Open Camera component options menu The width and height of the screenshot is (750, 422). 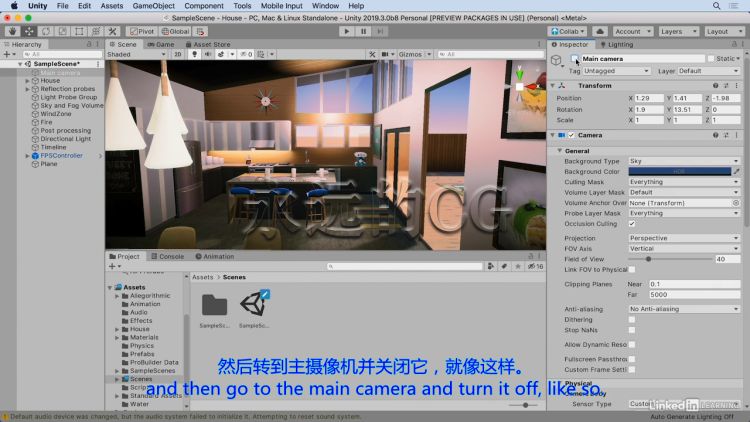pyautogui.click(x=737, y=135)
